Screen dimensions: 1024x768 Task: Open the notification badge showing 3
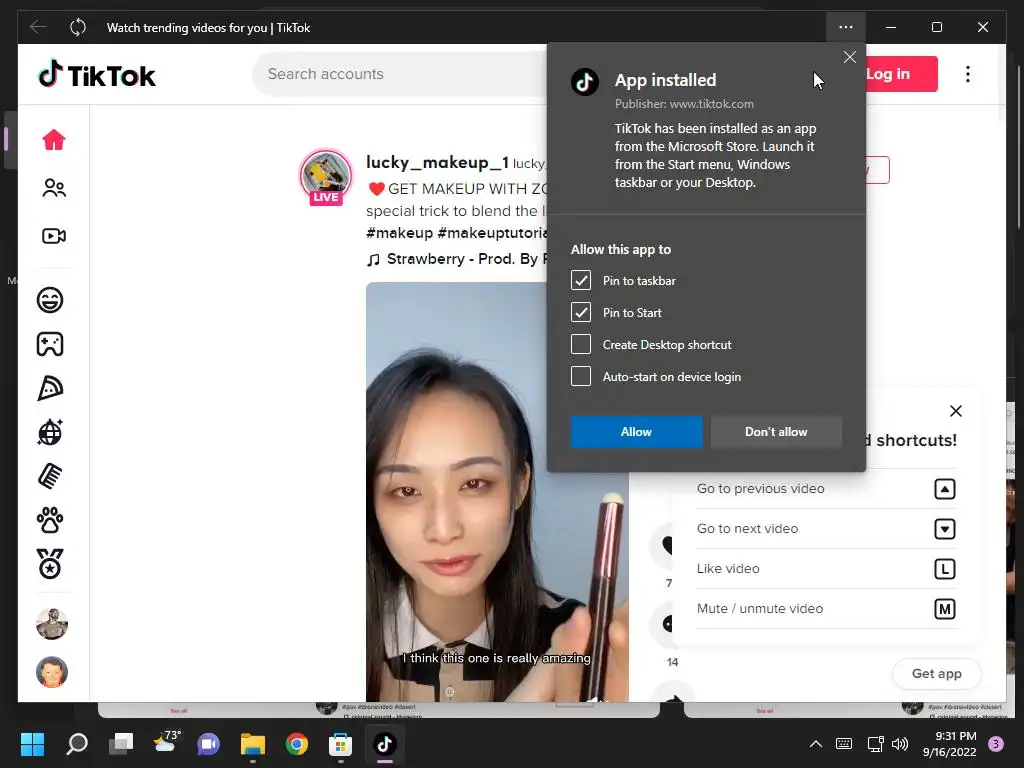coord(996,743)
